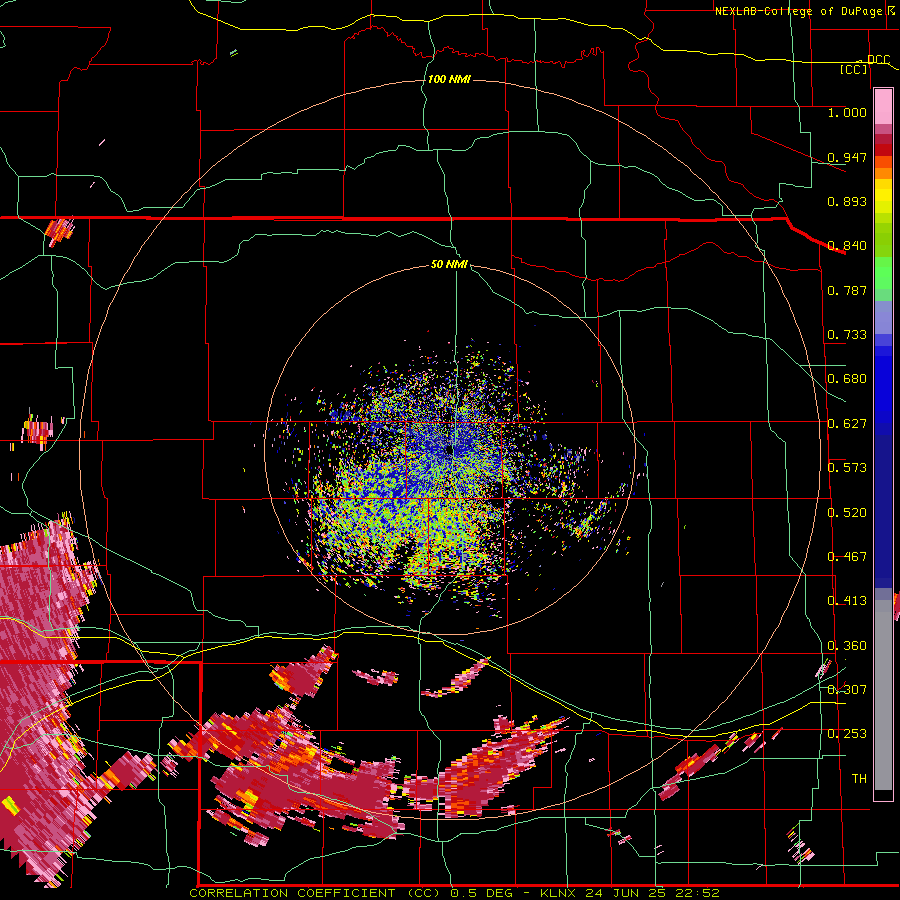
Task: Click the 22:52 timestamp in the caption
Action: pos(698,893)
